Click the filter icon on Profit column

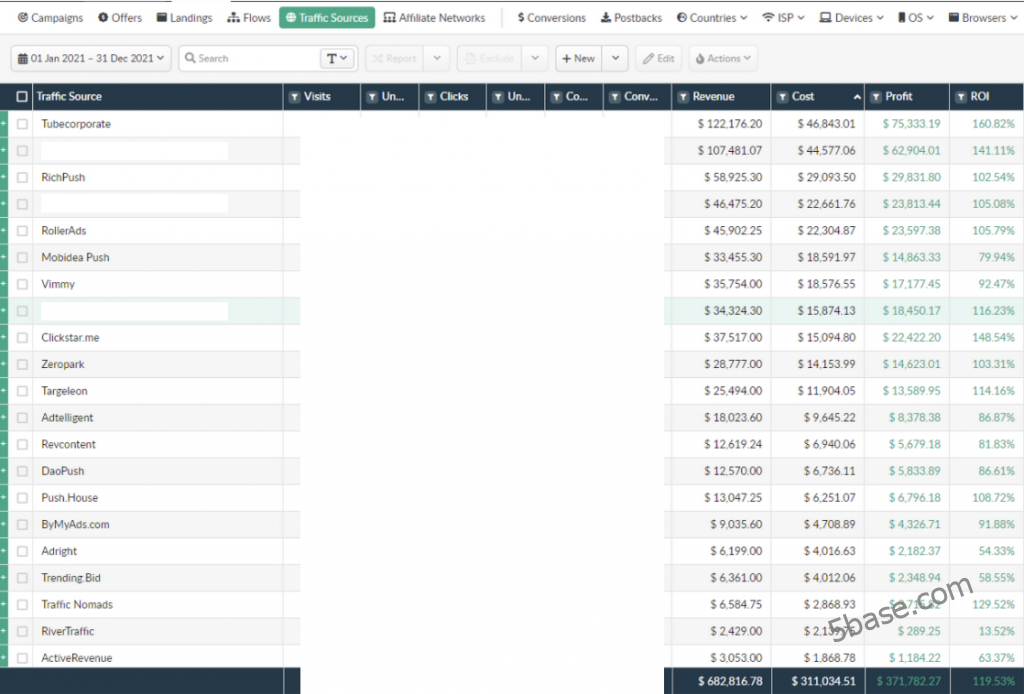pos(876,97)
